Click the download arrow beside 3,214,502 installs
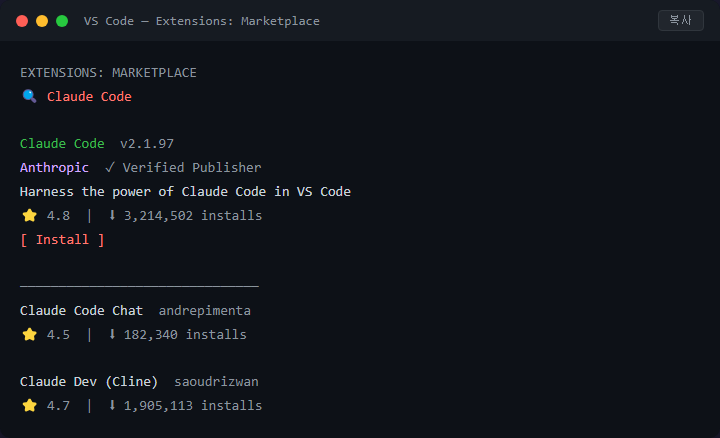 click(x=112, y=215)
